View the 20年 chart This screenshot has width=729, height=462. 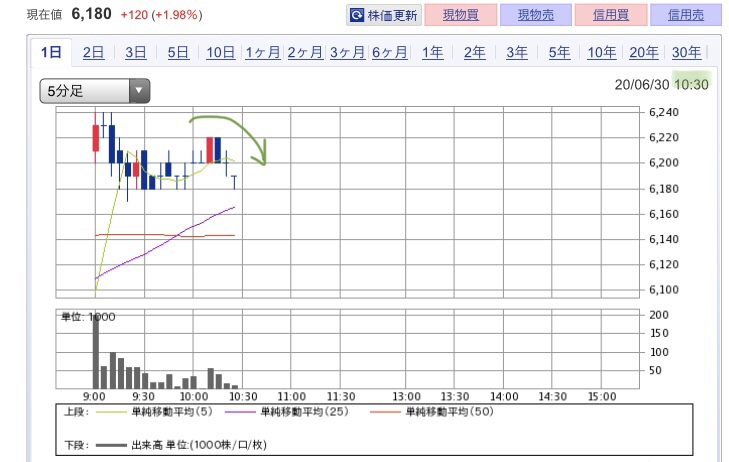(644, 52)
